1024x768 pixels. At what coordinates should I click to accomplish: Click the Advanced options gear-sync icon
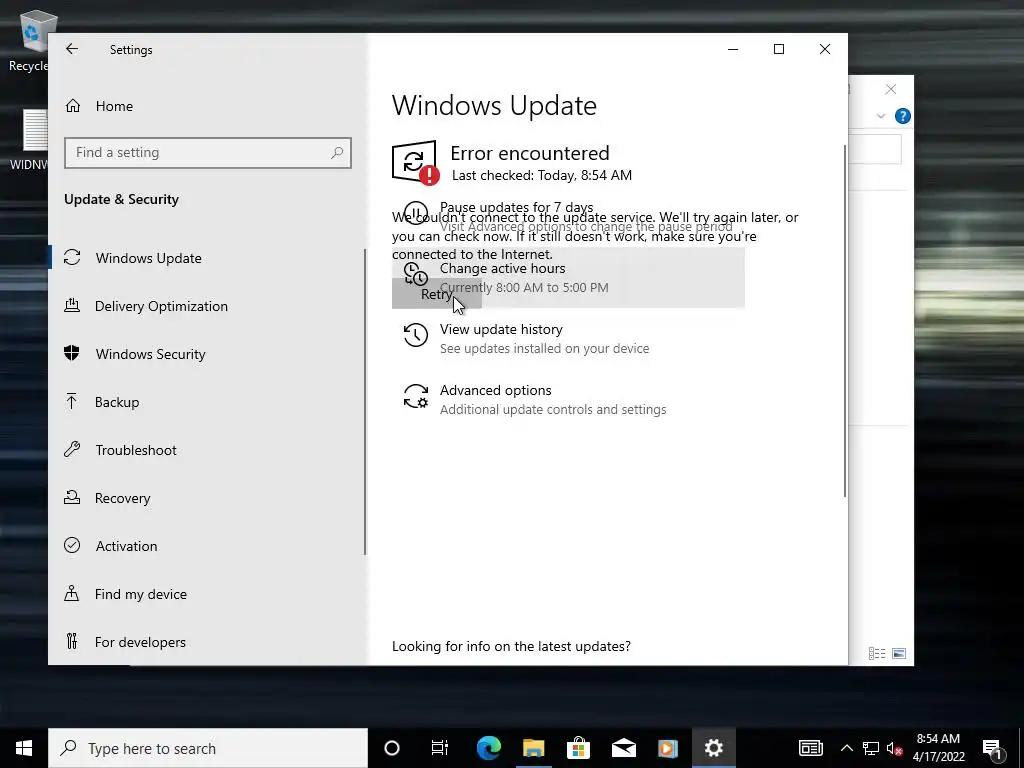[x=415, y=396]
